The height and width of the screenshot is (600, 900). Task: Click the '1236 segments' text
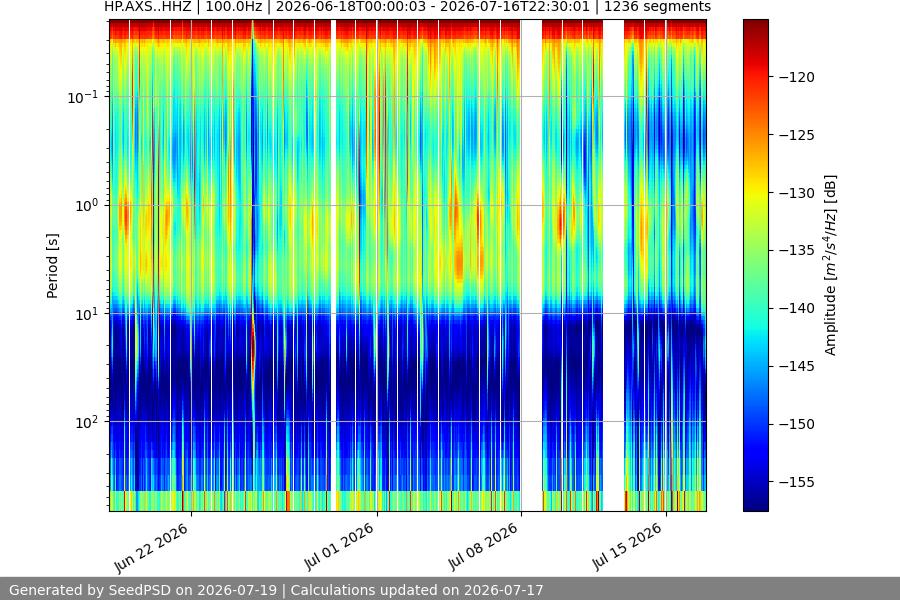point(657,7)
